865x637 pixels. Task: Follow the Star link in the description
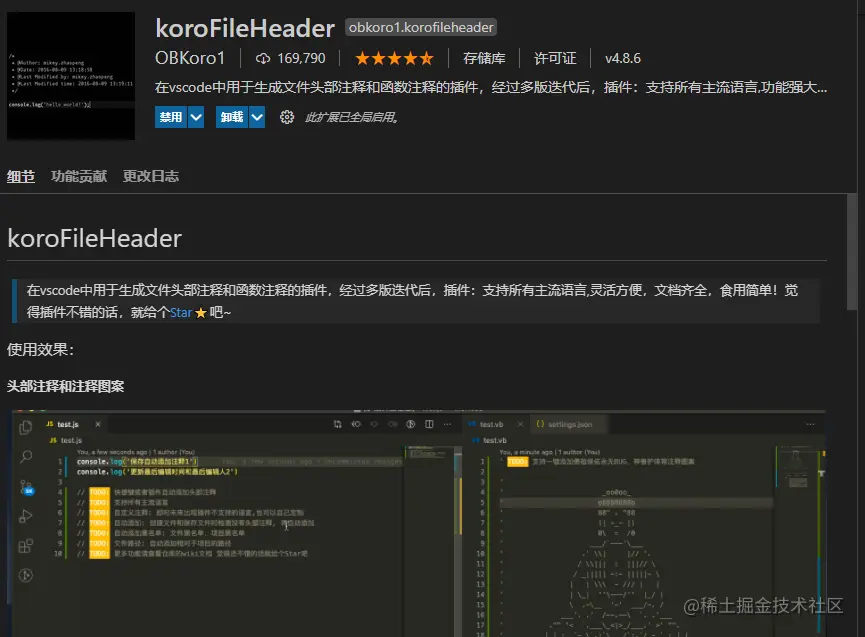(x=181, y=313)
